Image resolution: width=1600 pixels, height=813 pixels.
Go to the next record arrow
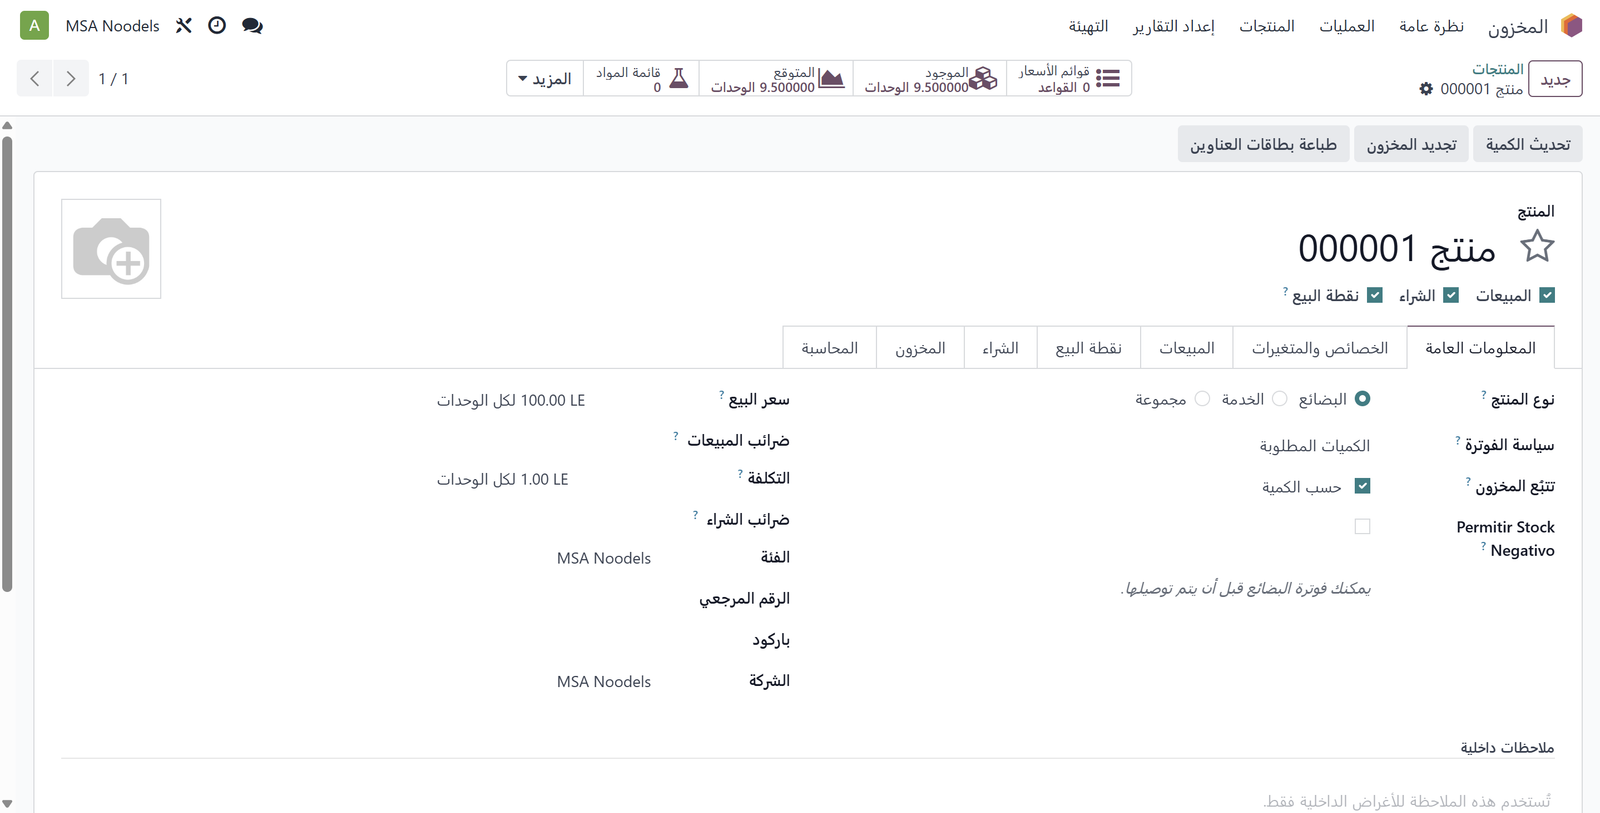tap(70, 78)
